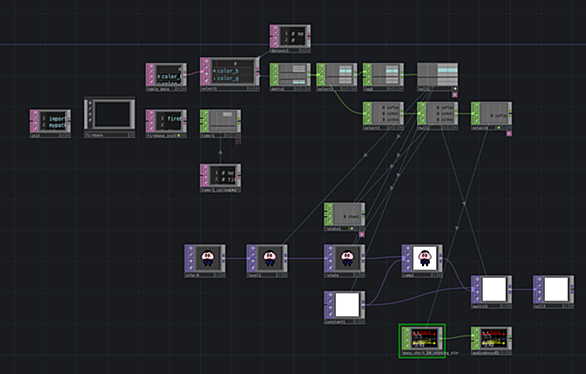
Task: Click the pink export badge below timer1
Action: tap(238, 141)
